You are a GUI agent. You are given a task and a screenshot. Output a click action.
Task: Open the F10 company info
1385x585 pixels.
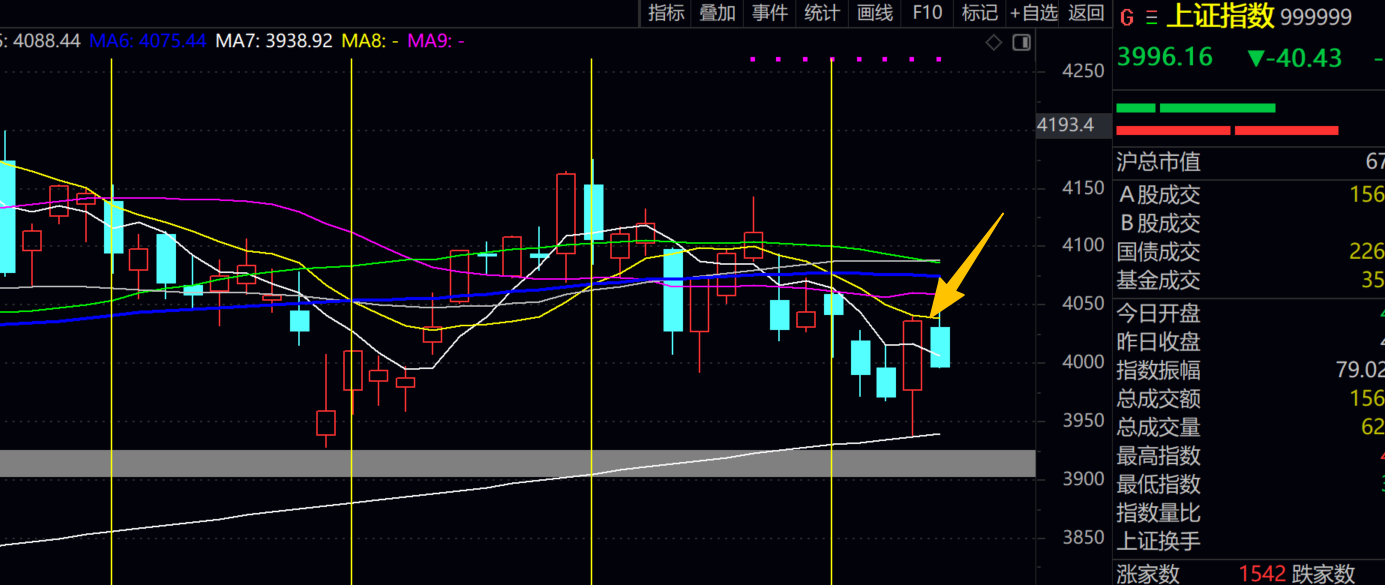(927, 13)
